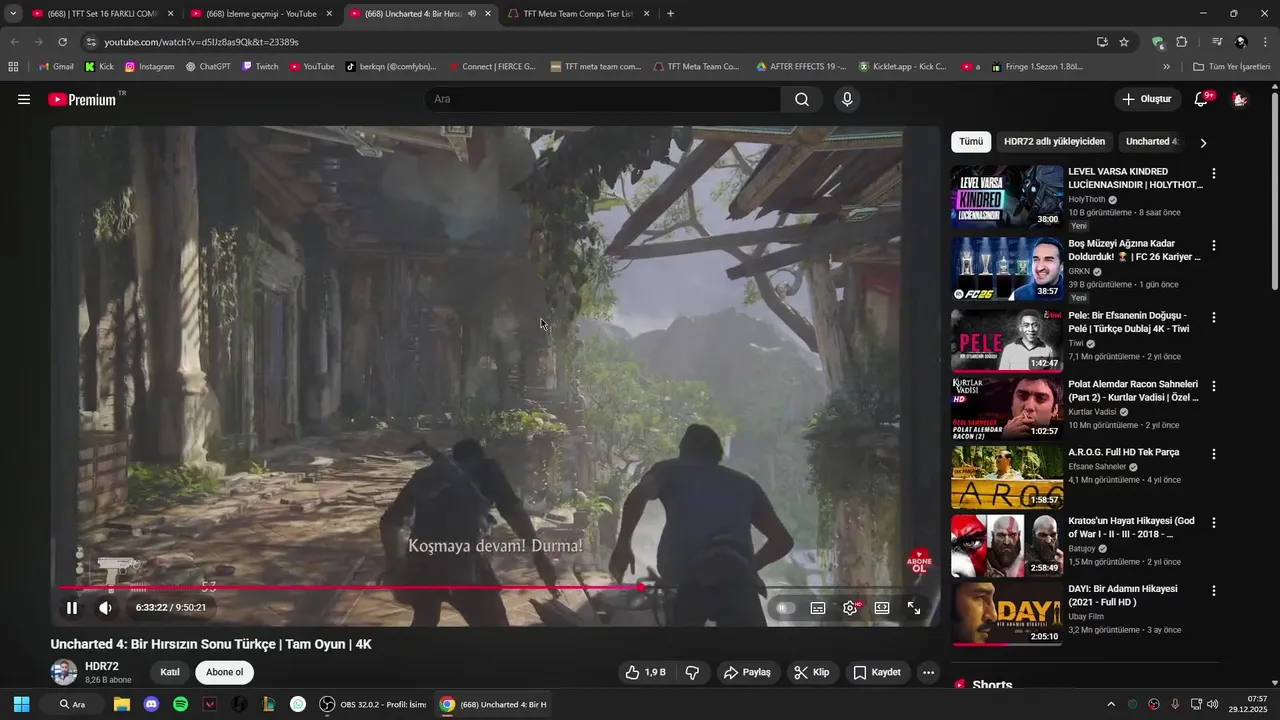The width and height of the screenshot is (1280, 720).
Task: Open more actions three-dot menu below video
Action: pos(929,672)
